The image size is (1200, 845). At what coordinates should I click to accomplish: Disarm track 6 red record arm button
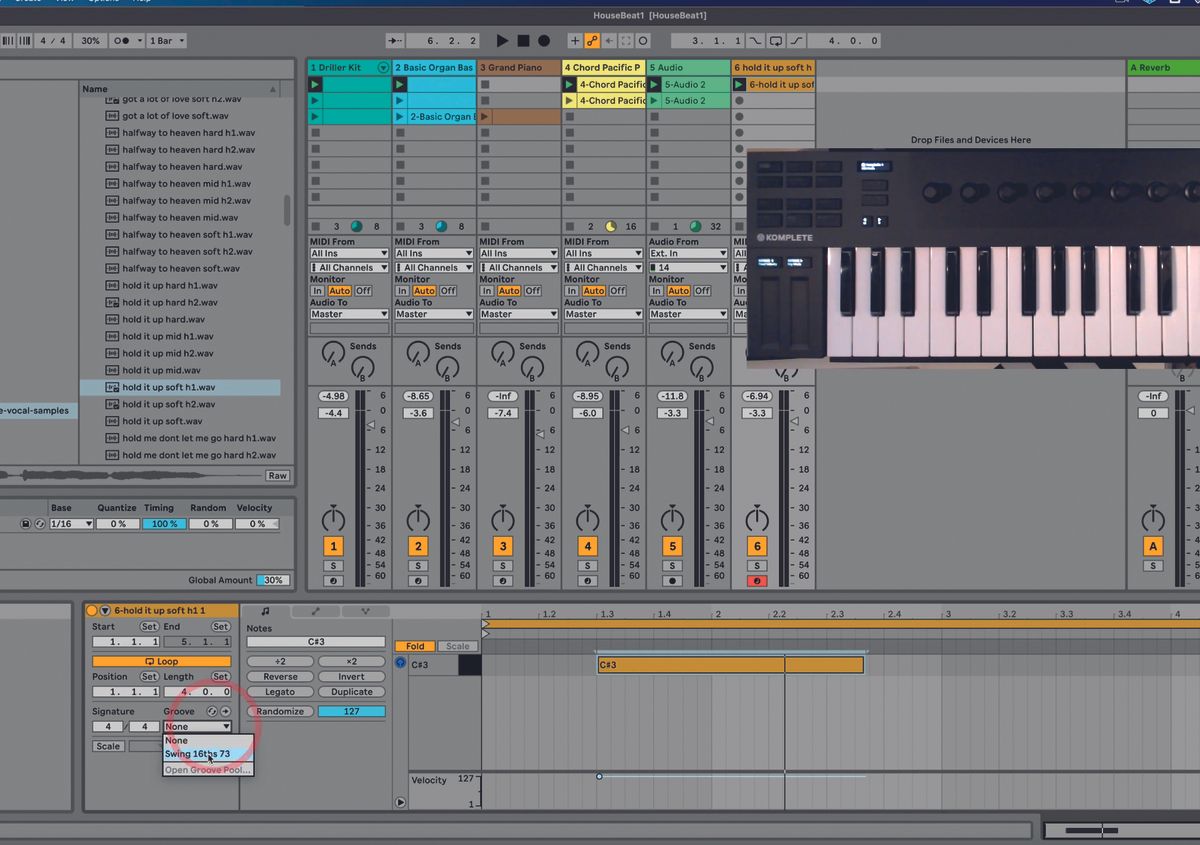(x=757, y=581)
